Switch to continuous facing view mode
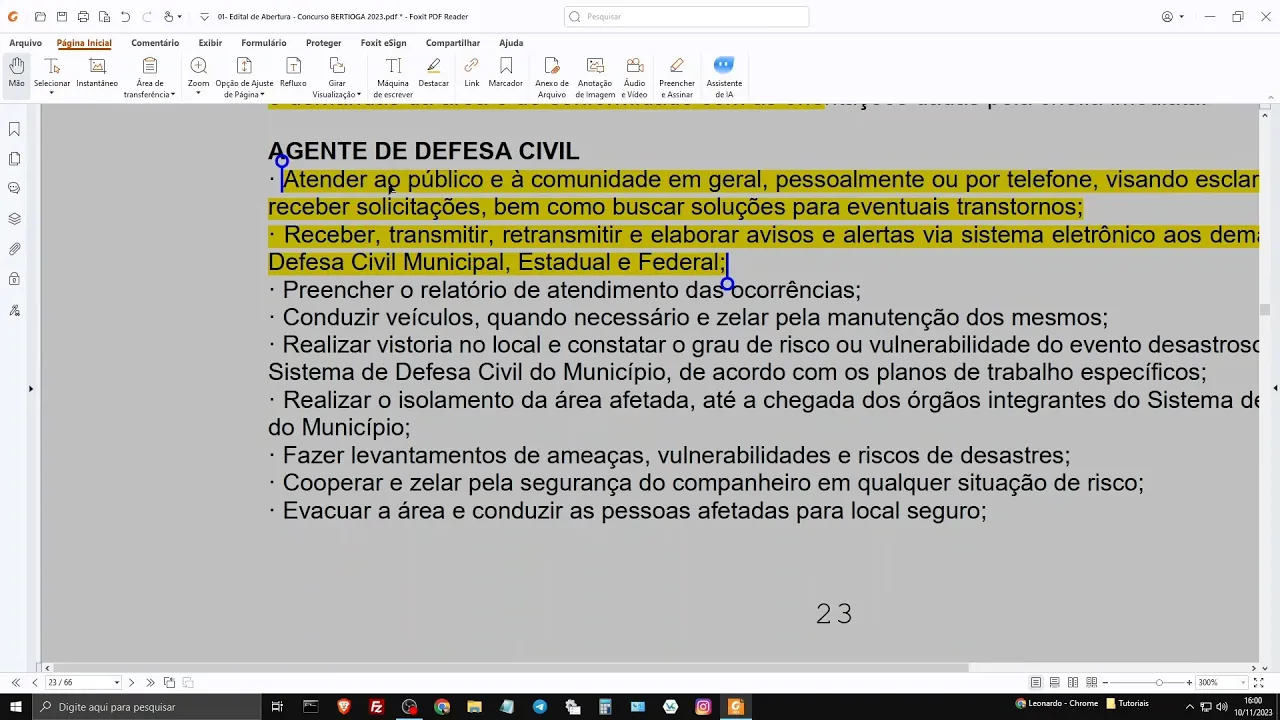Viewport: 1280px width, 720px height. point(1091,682)
